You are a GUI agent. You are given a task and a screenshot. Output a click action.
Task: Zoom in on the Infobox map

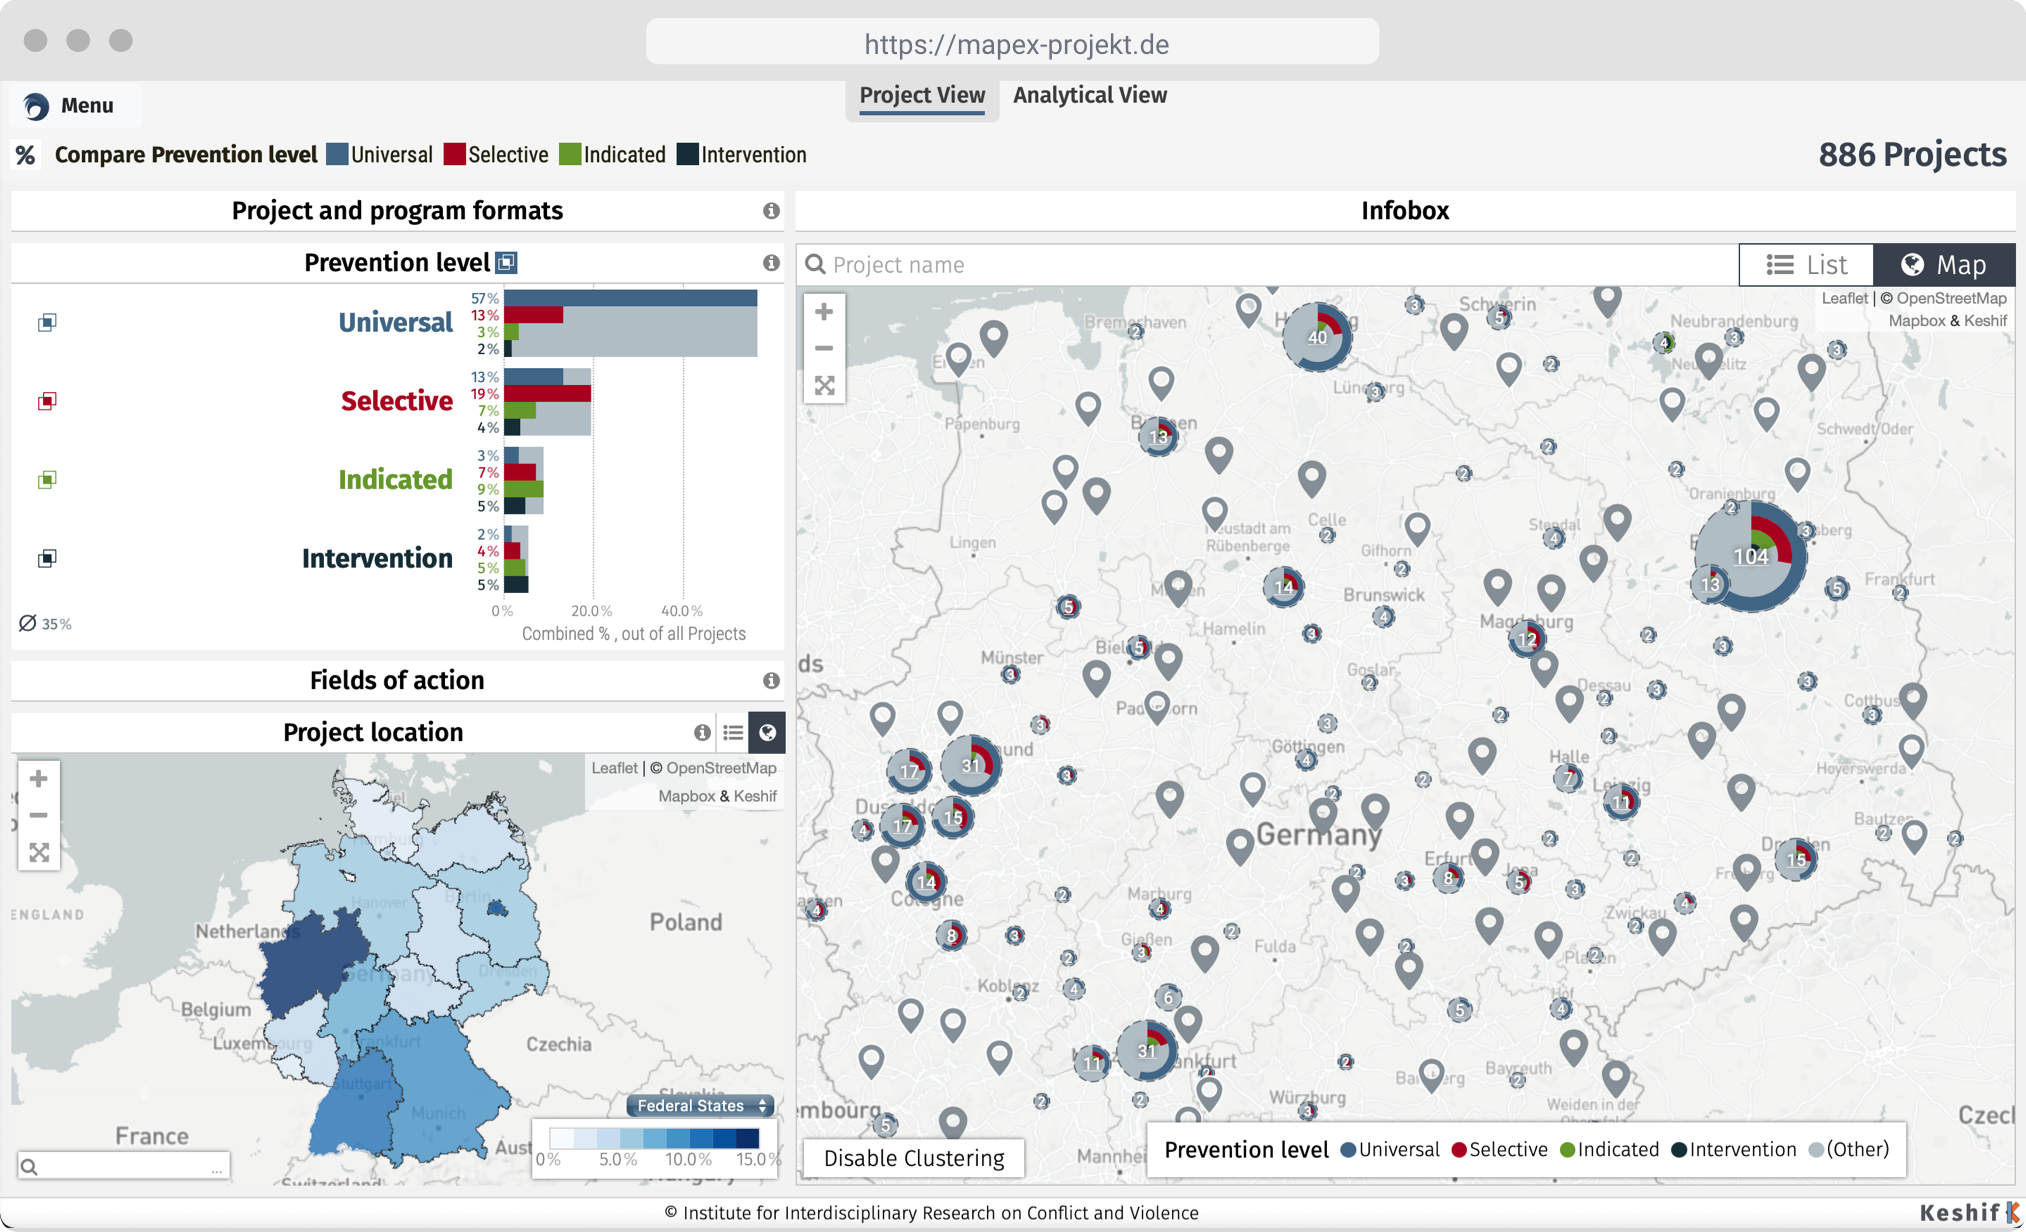point(824,312)
